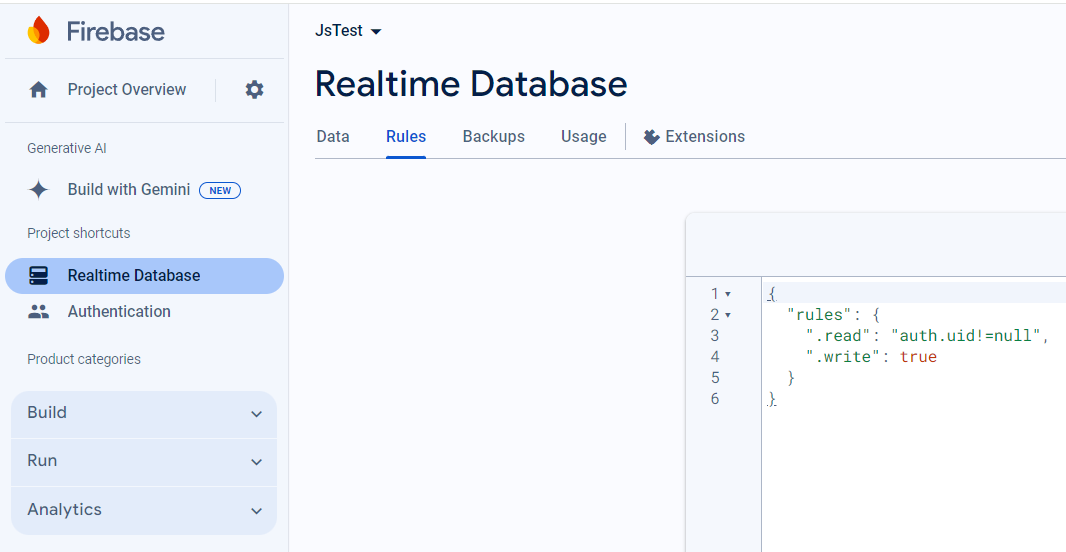Open the Usage tab
Image resolution: width=1066 pixels, height=552 pixels.
tap(583, 137)
